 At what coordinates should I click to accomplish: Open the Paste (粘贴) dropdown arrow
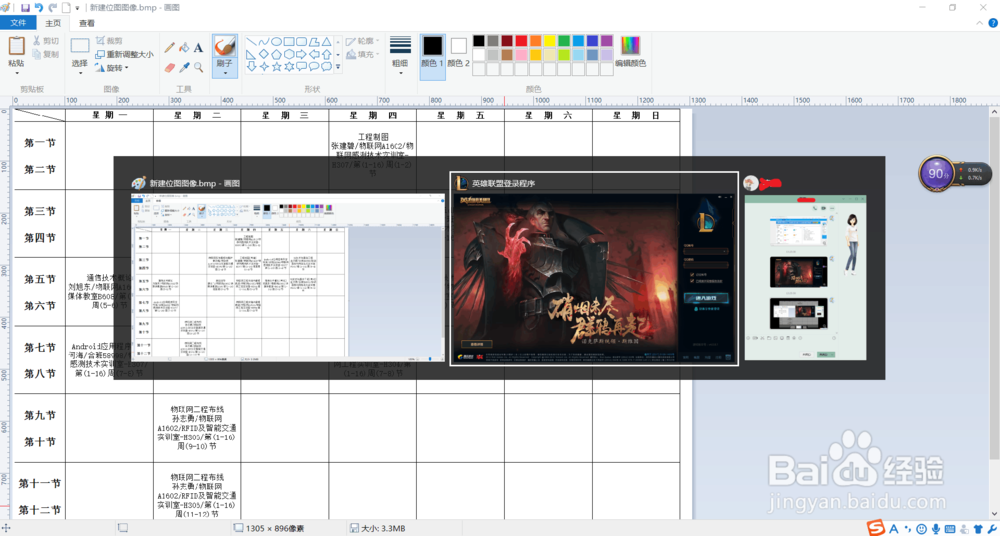coord(17,73)
